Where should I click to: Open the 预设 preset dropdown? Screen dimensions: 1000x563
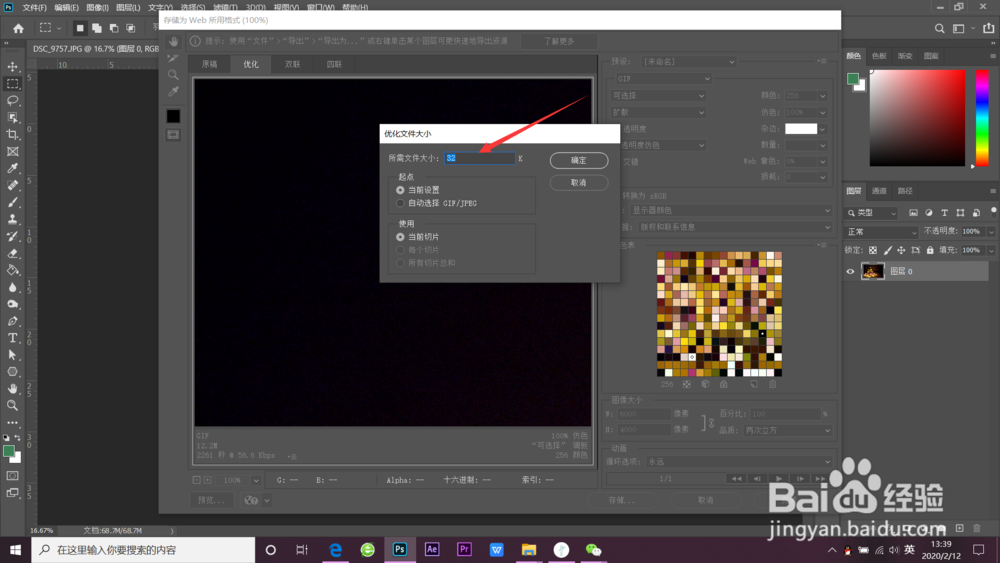pos(688,62)
